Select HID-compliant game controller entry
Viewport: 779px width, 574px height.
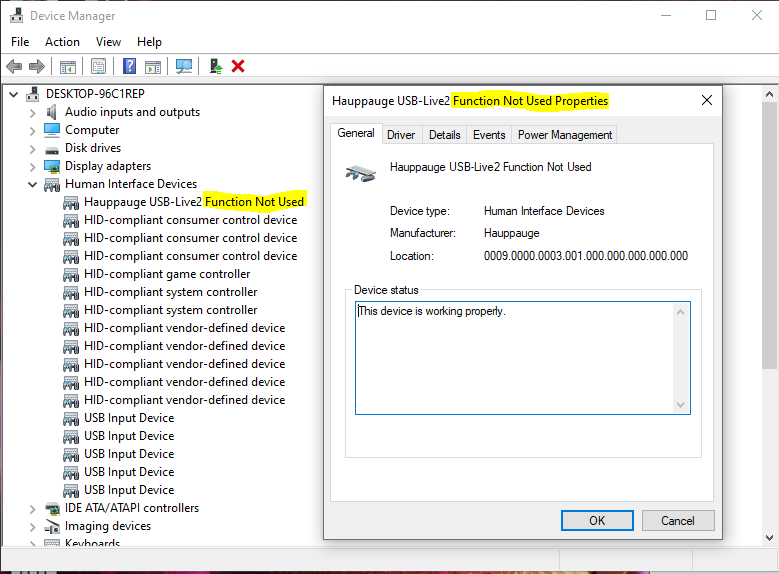pyautogui.click(x=167, y=274)
